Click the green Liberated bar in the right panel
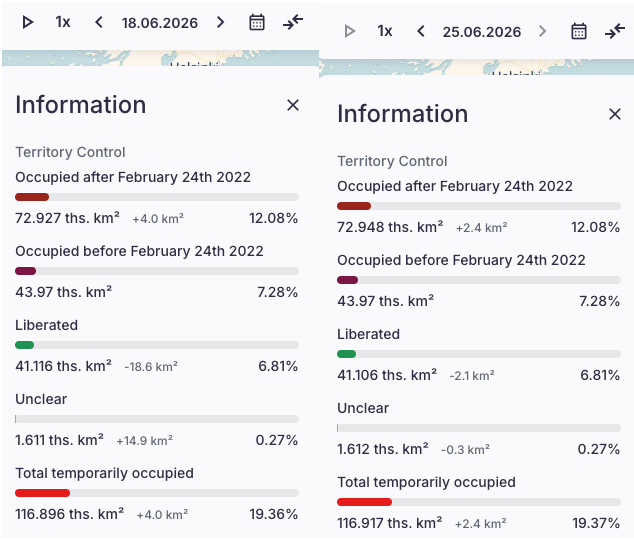This screenshot has height=540, width=634. [x=347, y=354]
